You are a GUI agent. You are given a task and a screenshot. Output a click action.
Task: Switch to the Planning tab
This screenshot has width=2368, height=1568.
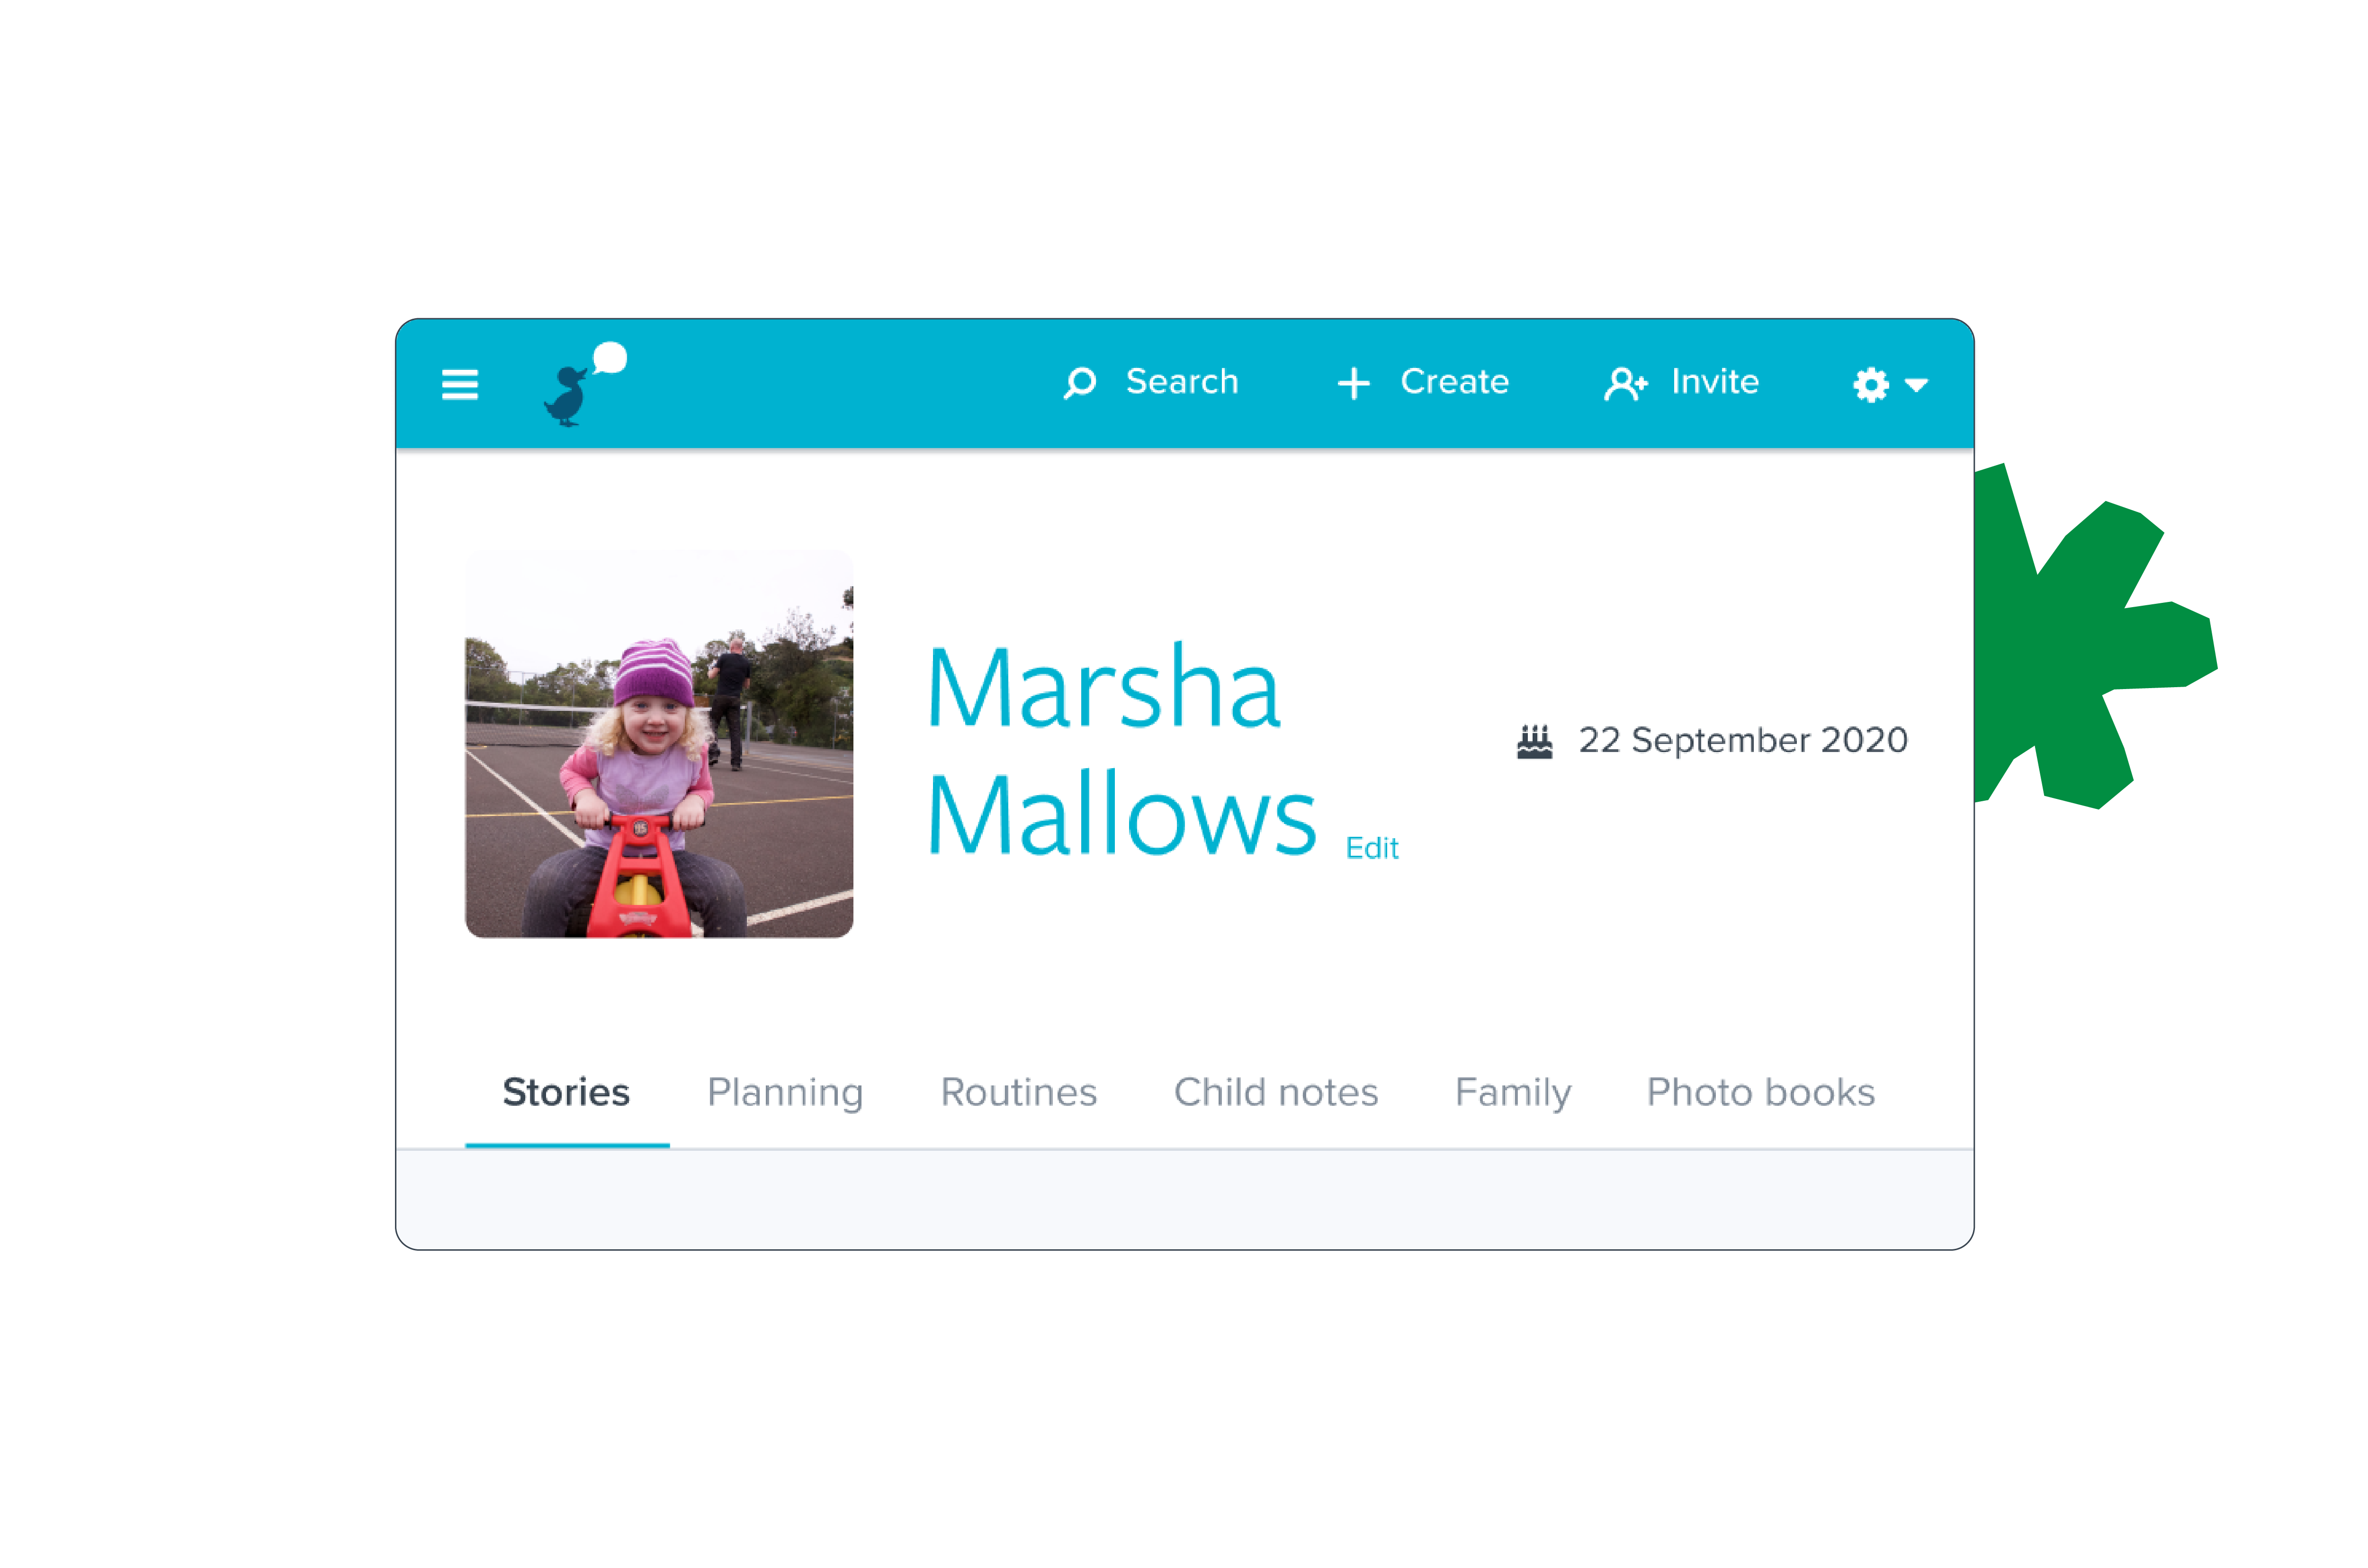[x=785, y=1093]
